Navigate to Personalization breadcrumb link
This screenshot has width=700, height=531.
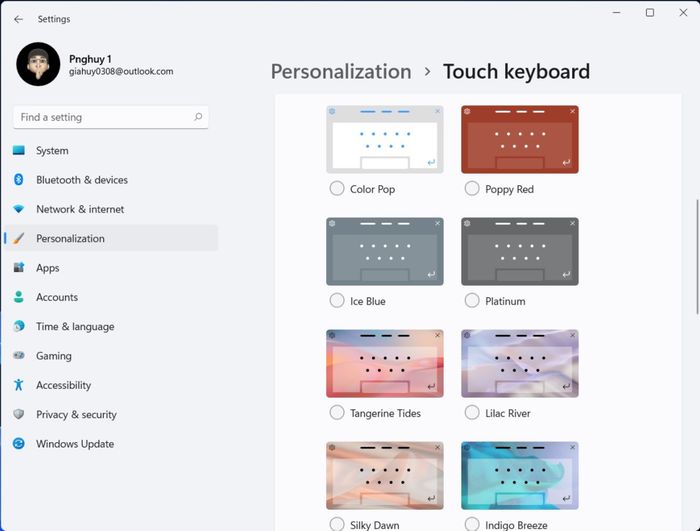341,71
